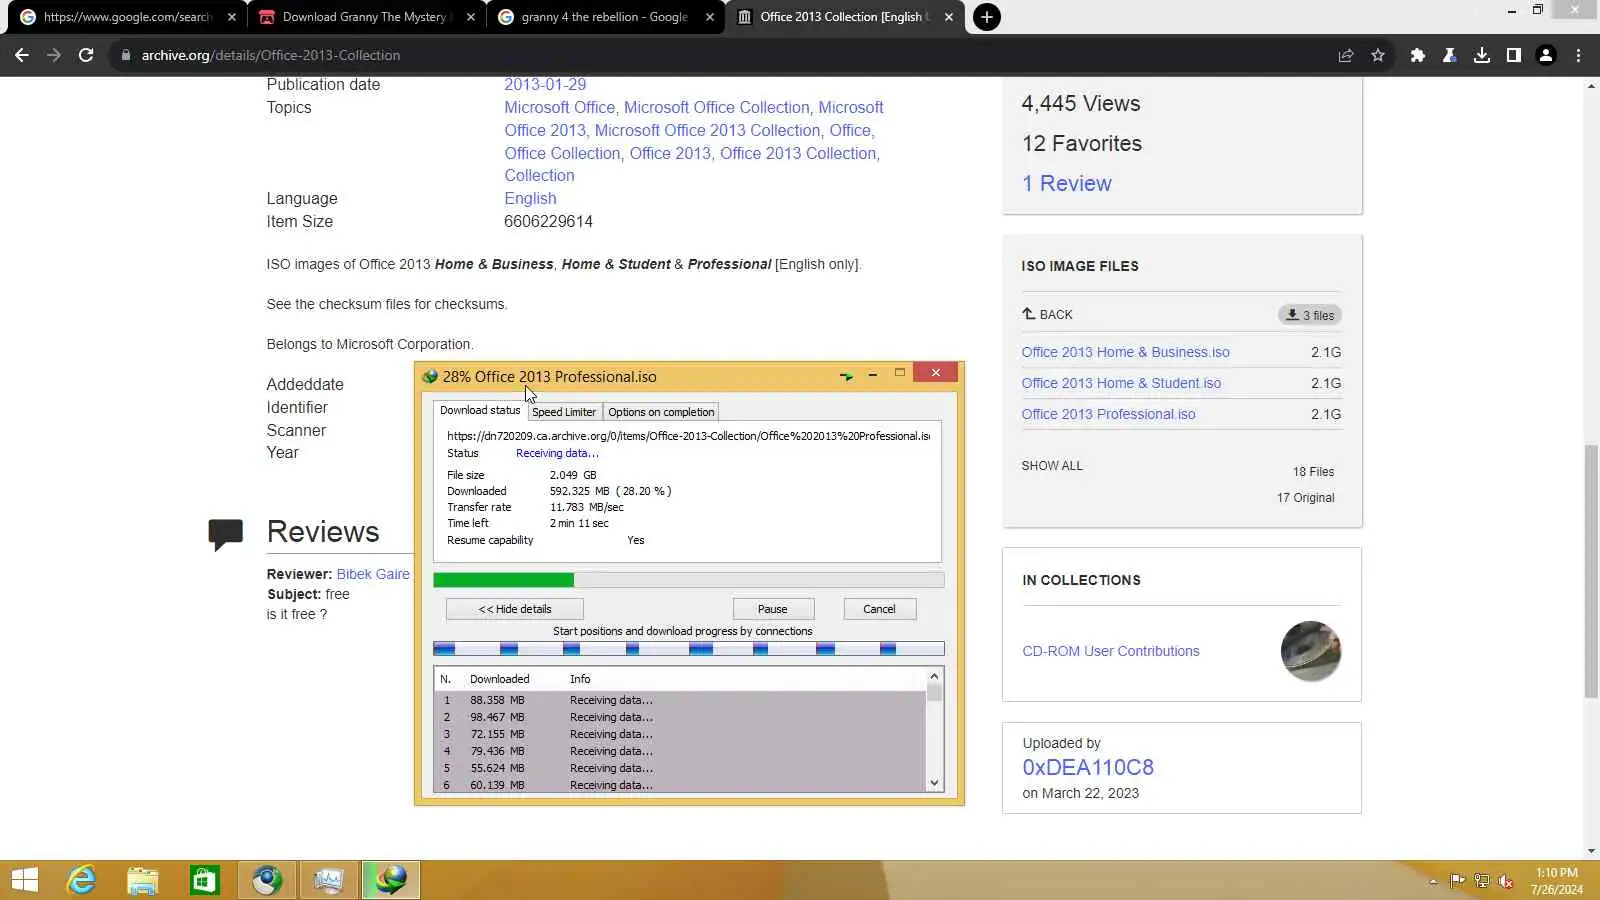Viewport: 1600px width, 900px height.
Task: Click the Reviews speech bubble icon
Action: click(226, 534)
